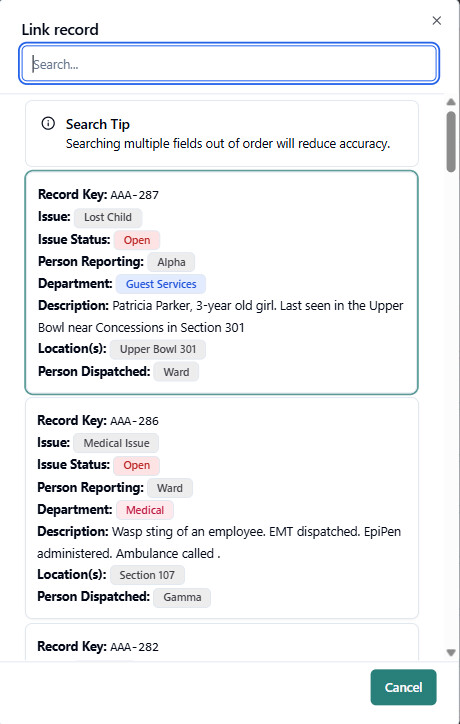The height and width of the screenshot is (724, 460).
Task: Click the Section 107 location tag
Action: click(x=147, y=575)
